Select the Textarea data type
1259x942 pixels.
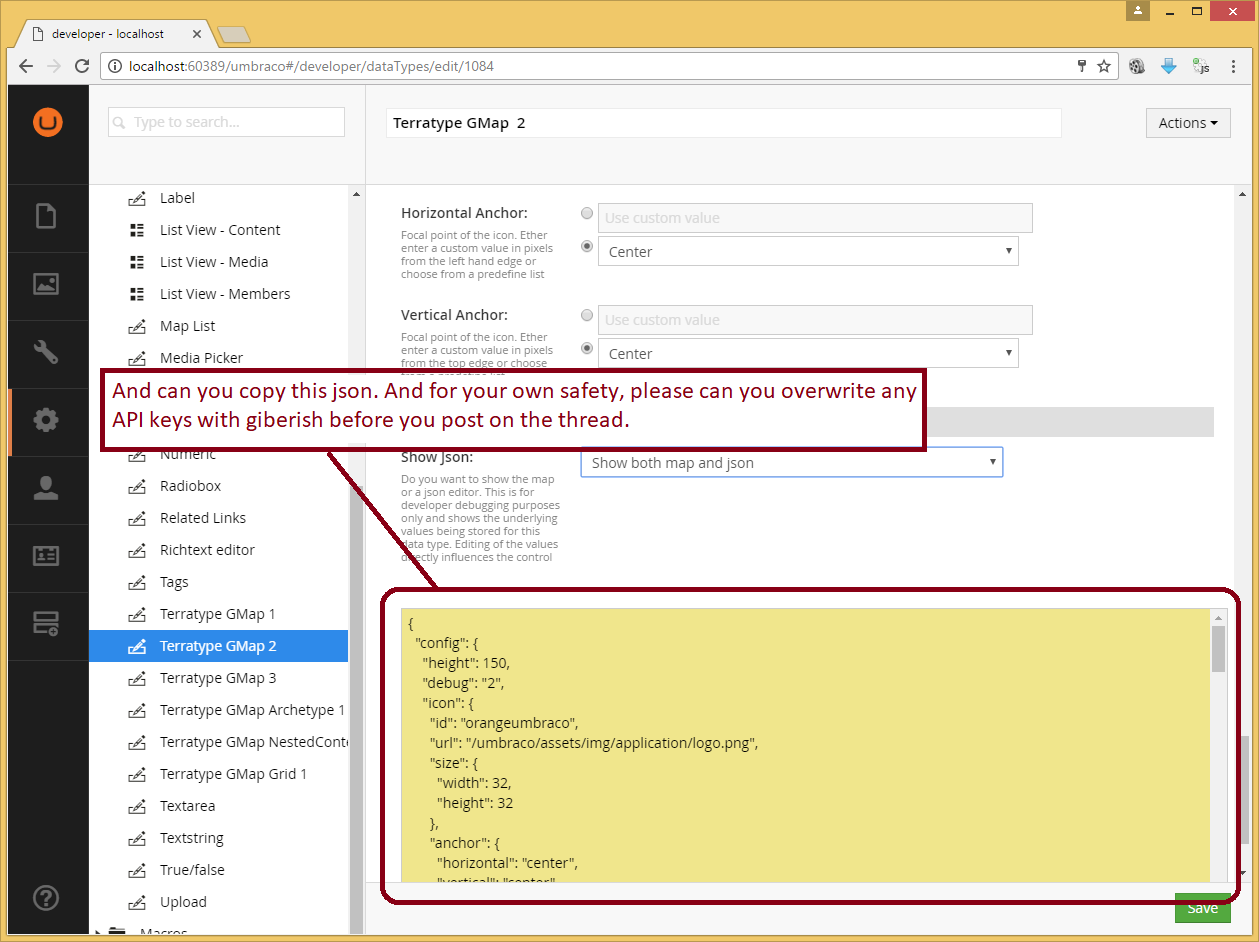[187, 806]
